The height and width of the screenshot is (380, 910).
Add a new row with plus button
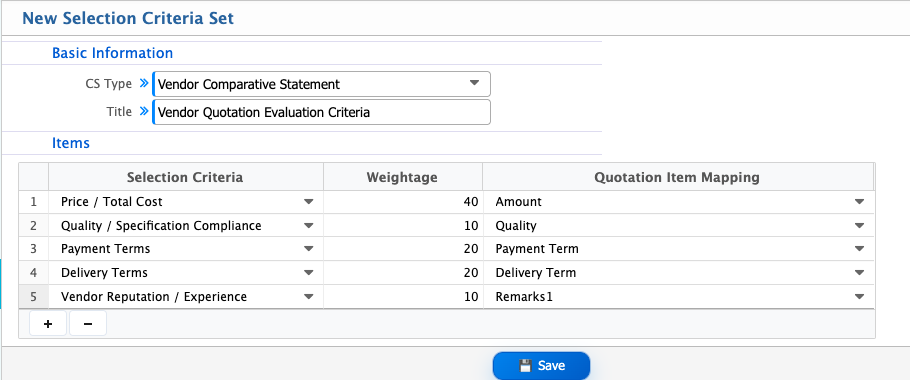(x=48, y=324)
